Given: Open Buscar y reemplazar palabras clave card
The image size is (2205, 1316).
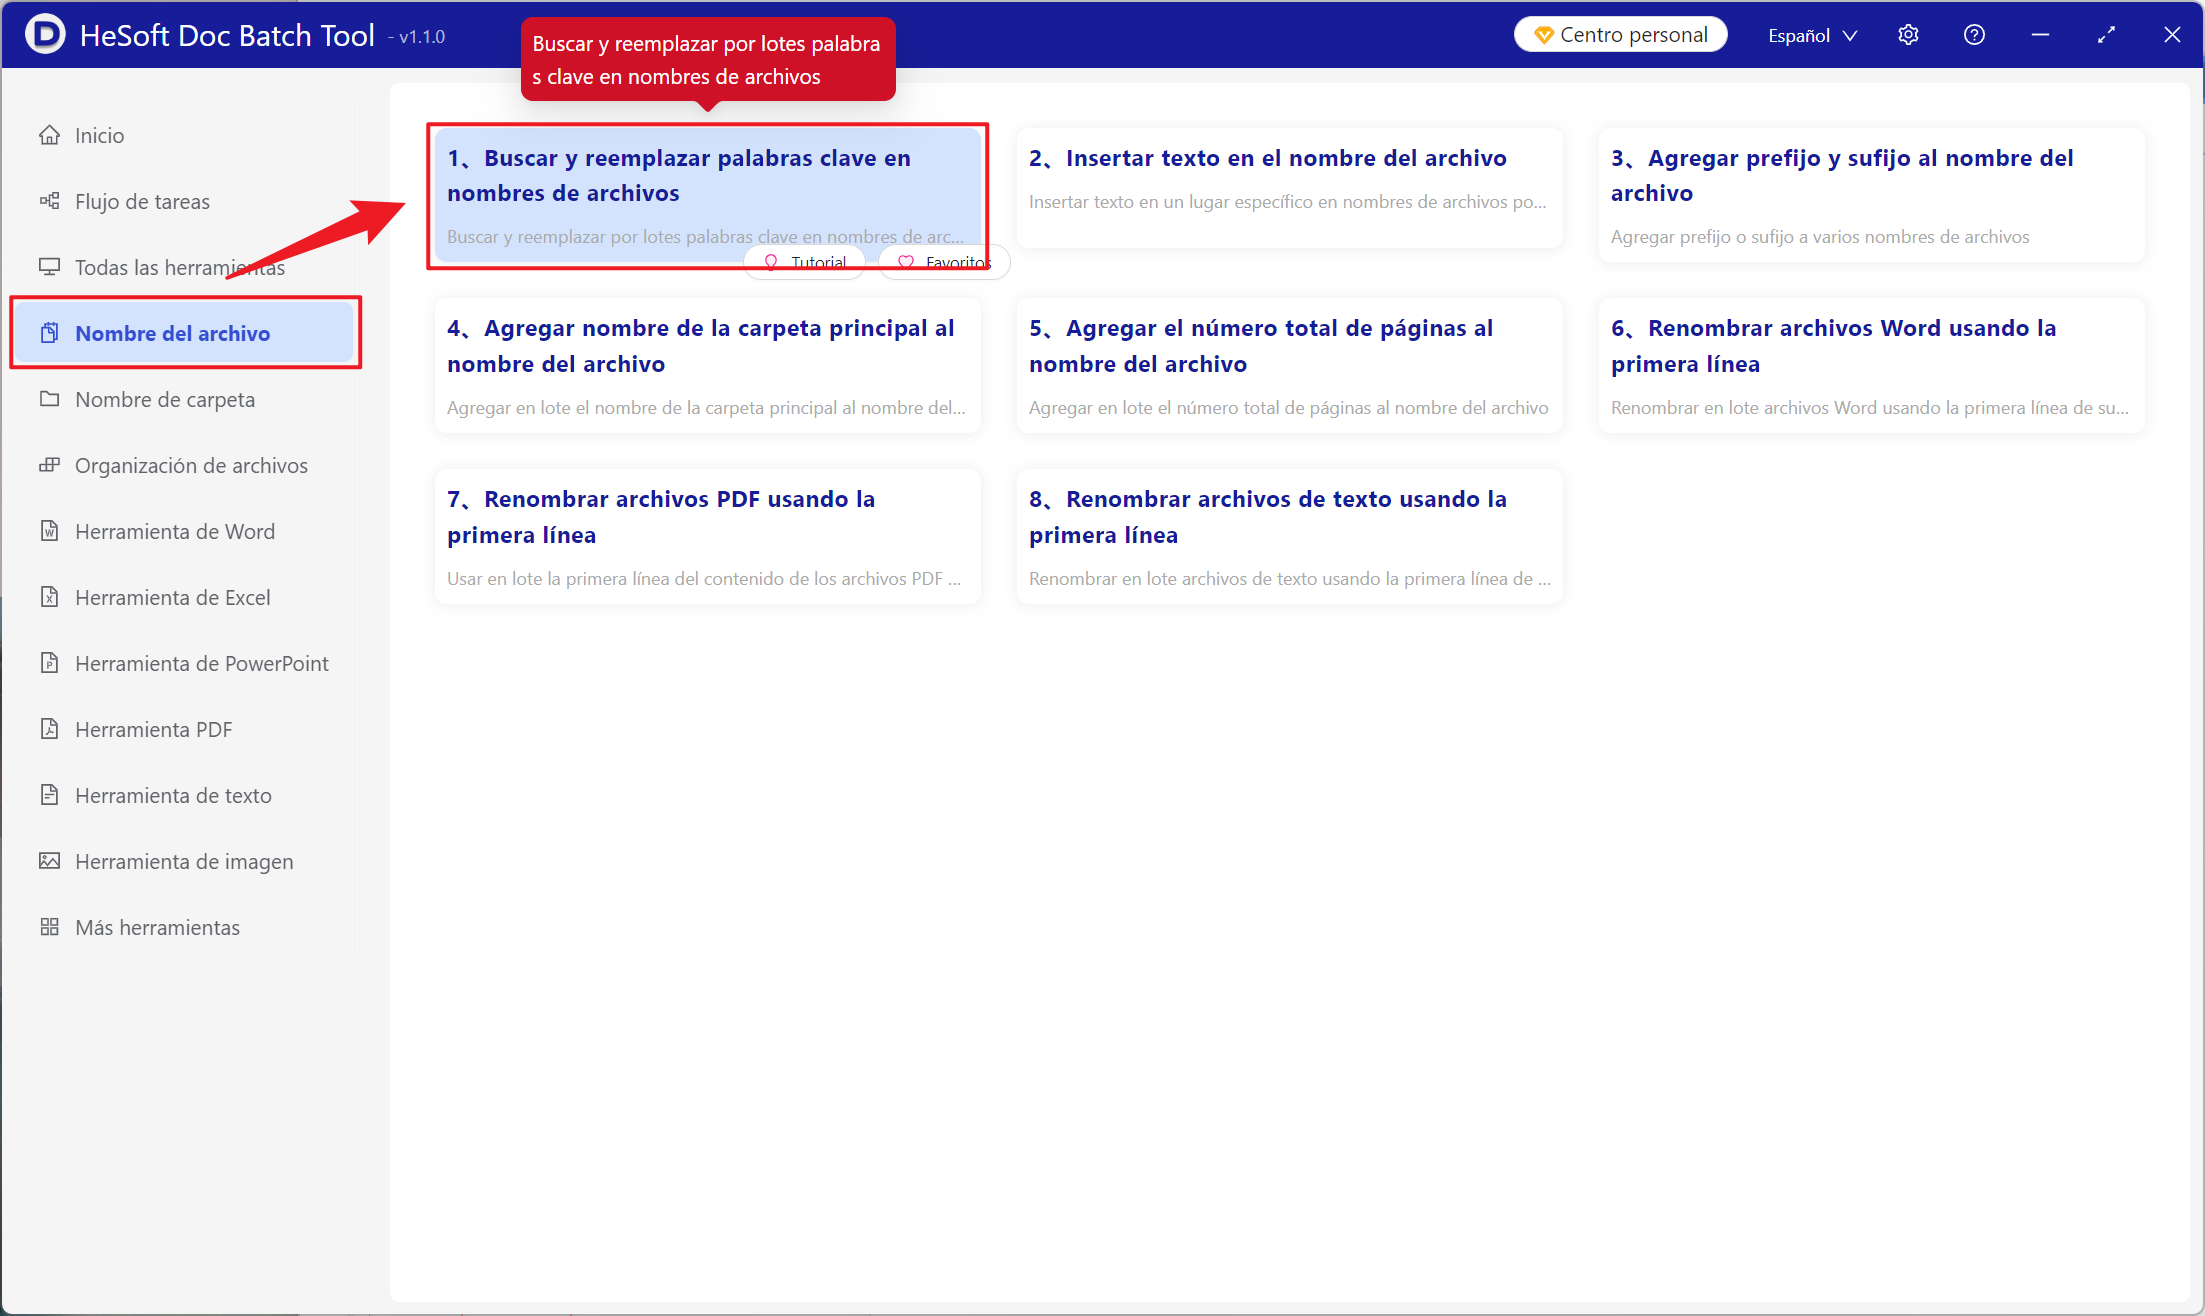Looking at the screenshot, I should (x=707, y=195).
